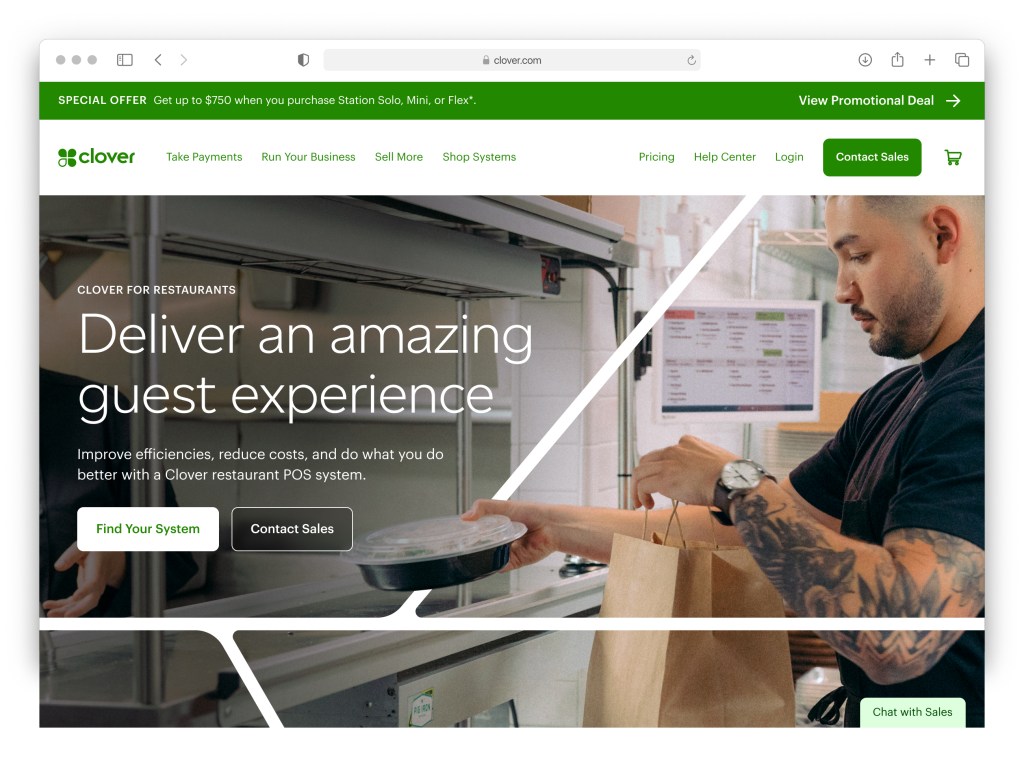
Task: Open a new tab with the plus icon
Action: [929, 60]
